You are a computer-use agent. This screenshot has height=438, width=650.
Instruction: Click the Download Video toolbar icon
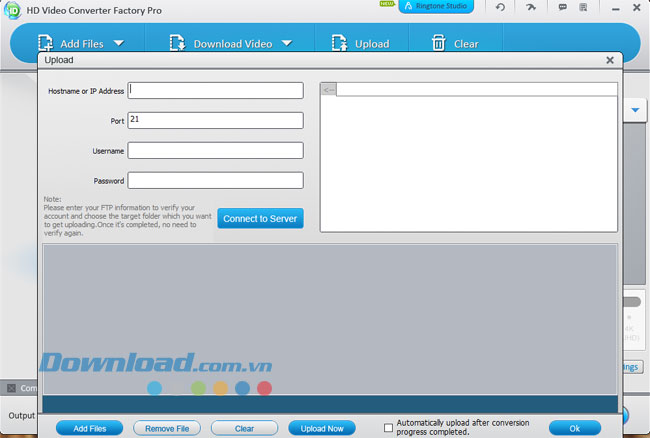[x=177, y=43]
